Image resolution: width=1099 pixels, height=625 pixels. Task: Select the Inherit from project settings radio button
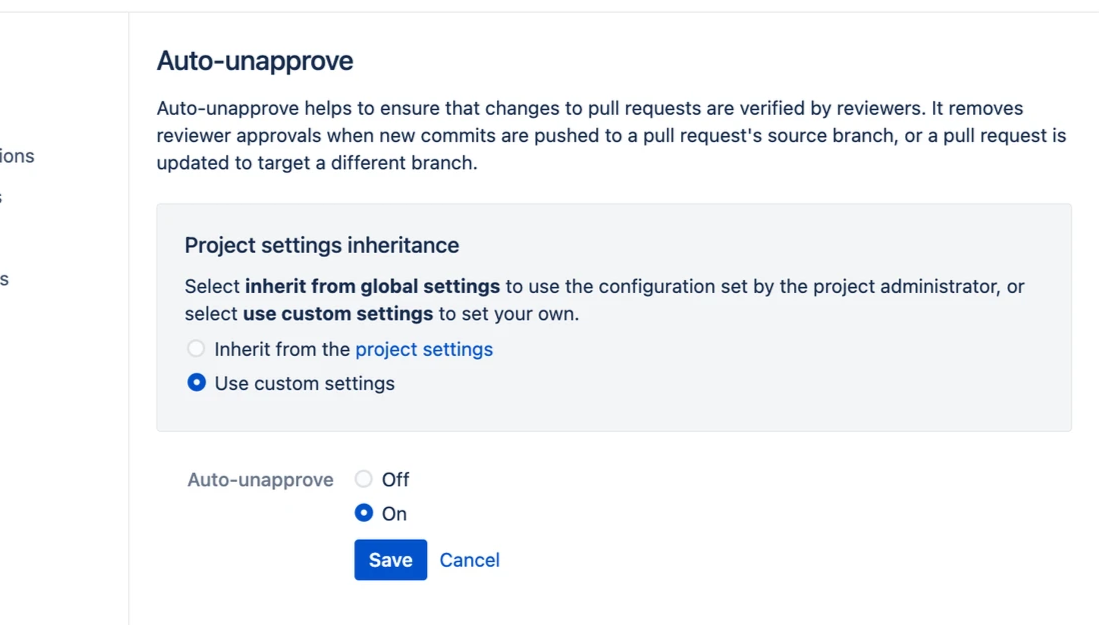tap(196, 349)
